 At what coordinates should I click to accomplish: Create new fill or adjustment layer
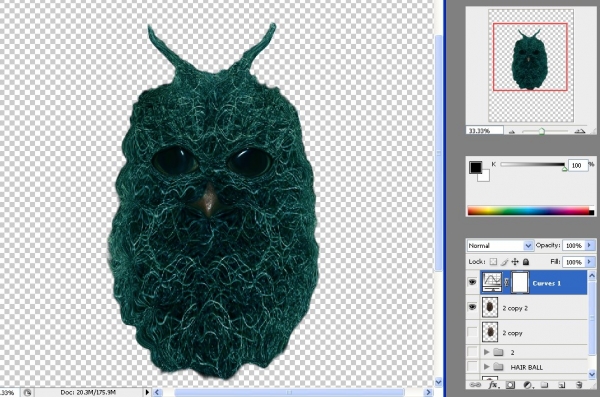(528, 385)
